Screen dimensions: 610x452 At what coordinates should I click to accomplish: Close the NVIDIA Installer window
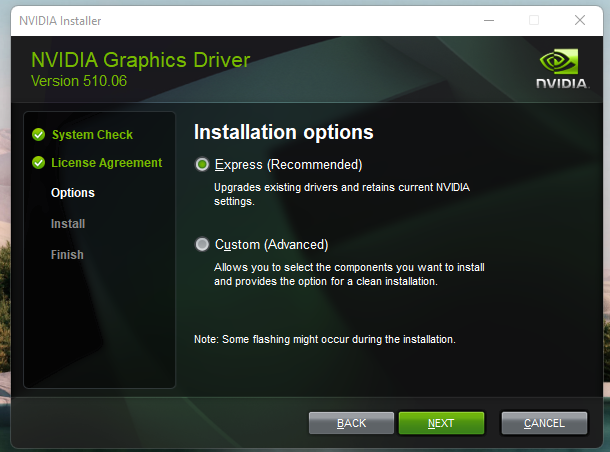coord(580,20)
